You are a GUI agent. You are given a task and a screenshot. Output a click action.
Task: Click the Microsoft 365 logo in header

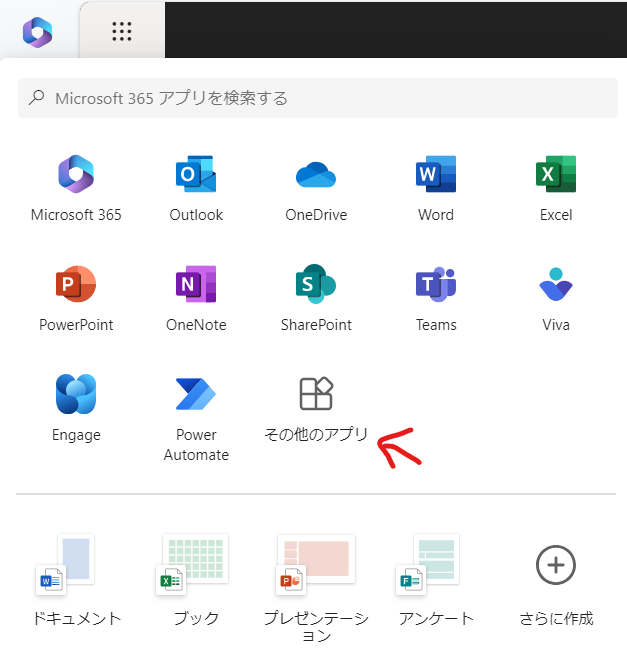(38, 32)
